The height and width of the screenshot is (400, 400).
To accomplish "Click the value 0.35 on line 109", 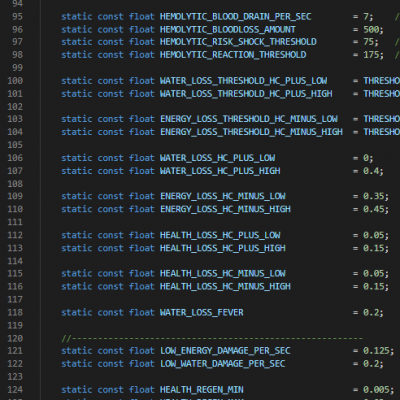I will [374, 196].
